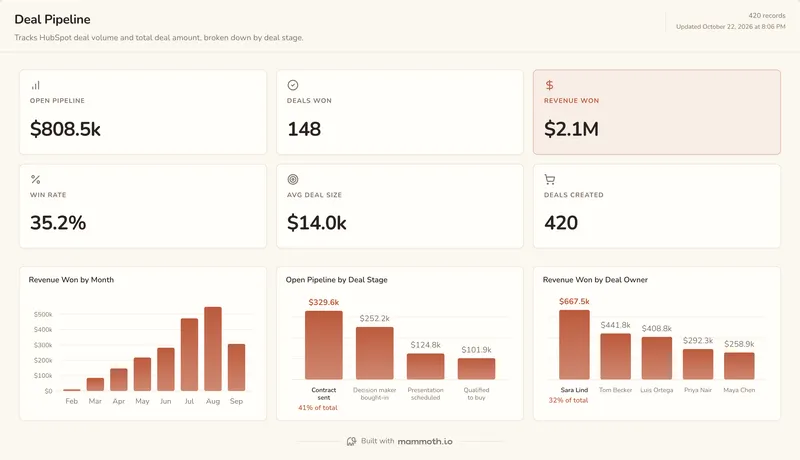
Task: Click the $329.6k label above Contract sent
Action: tap(324, 302)
